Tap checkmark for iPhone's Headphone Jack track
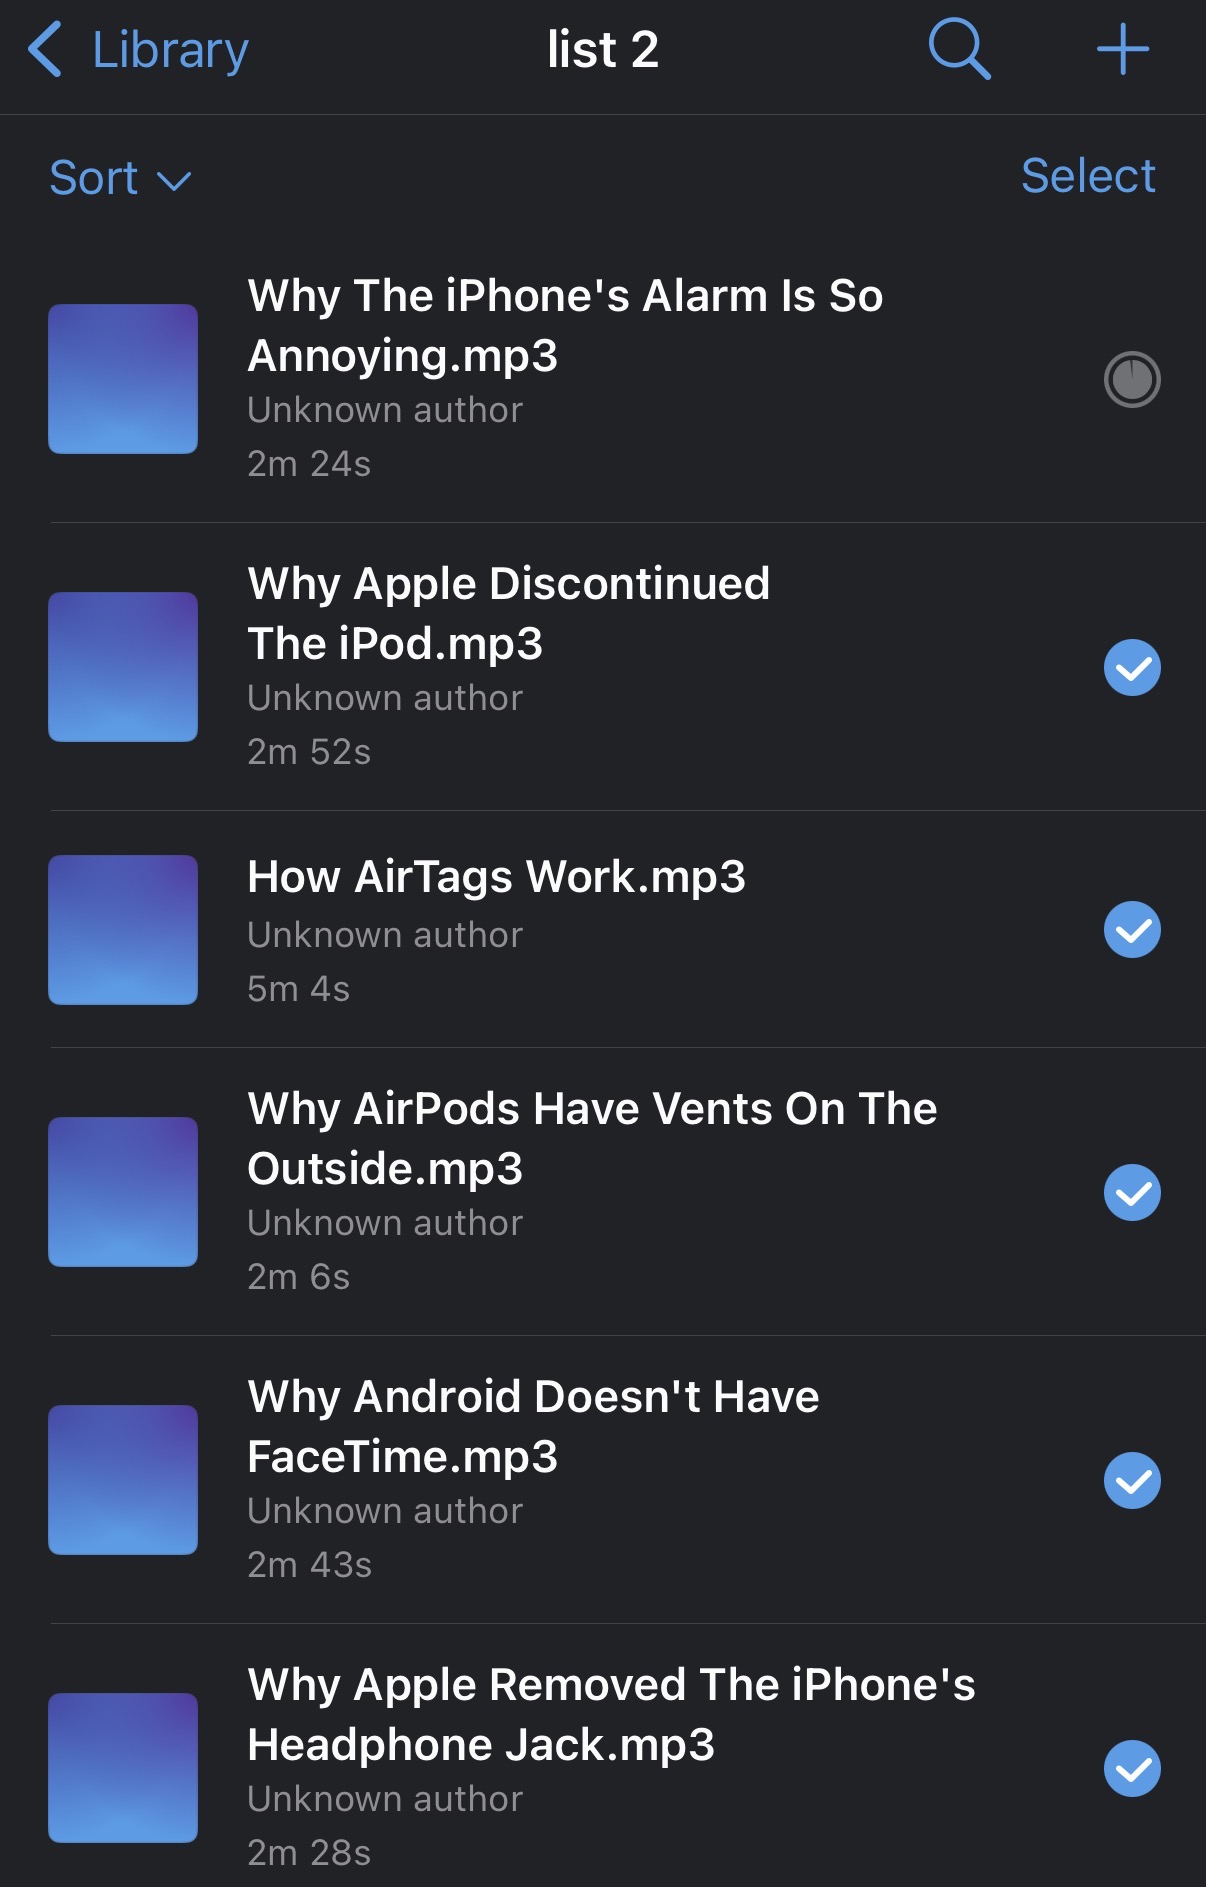Image resolution: width=1206 pixels, height=1887 pixels. click(x=1132, y=1769)
